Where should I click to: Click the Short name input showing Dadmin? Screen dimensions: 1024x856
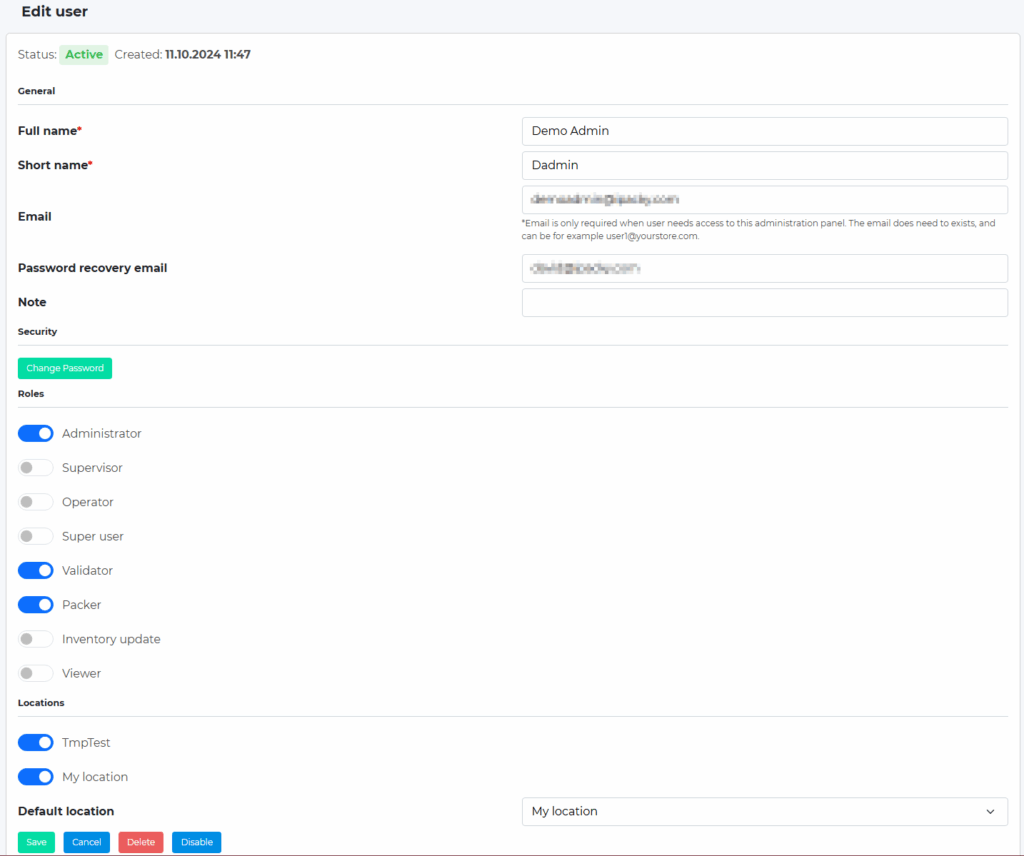[764, 165]
